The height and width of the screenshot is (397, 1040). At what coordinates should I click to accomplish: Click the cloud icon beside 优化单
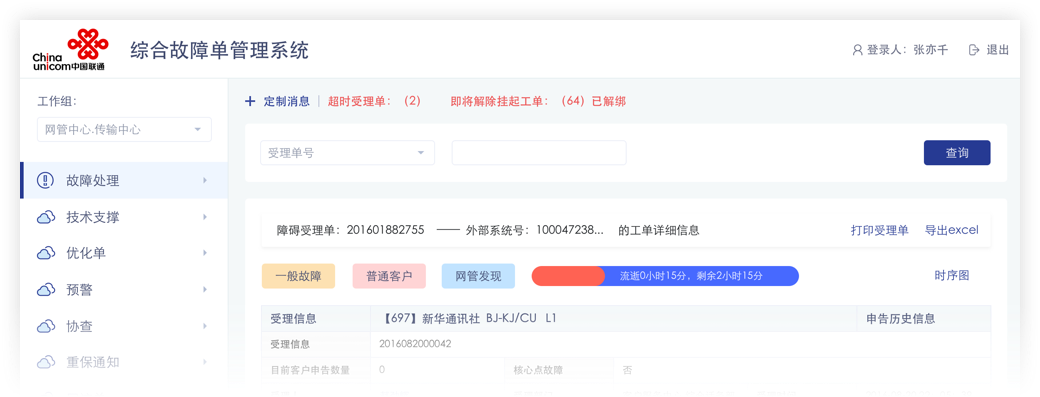pos(46,253)
